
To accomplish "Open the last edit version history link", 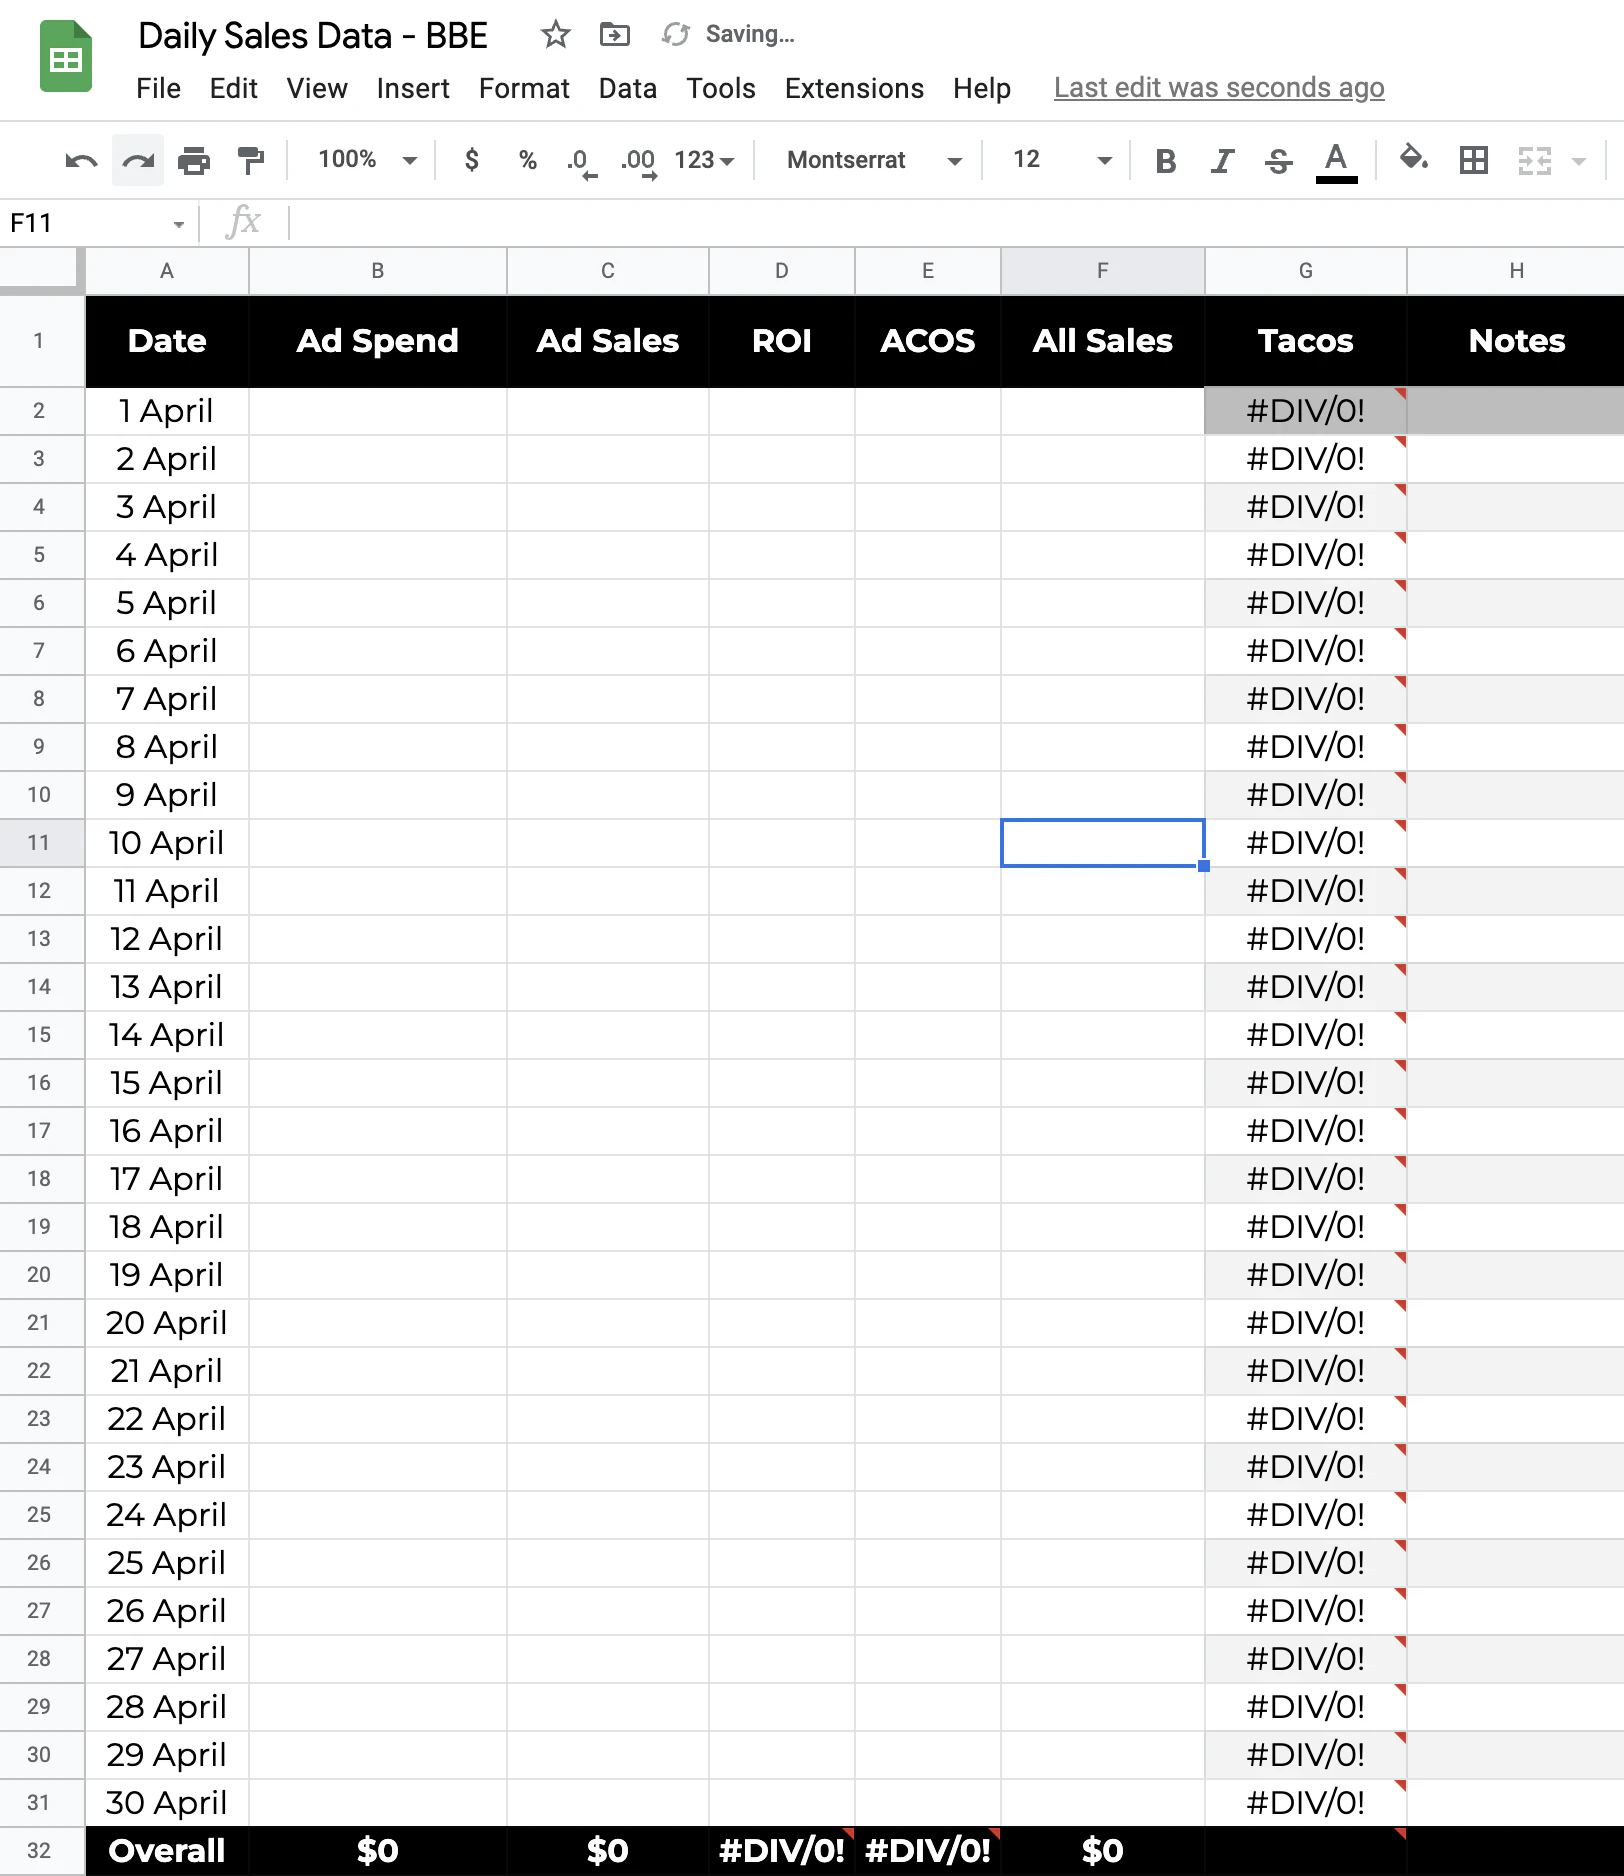I will [x=1218, y=88].
